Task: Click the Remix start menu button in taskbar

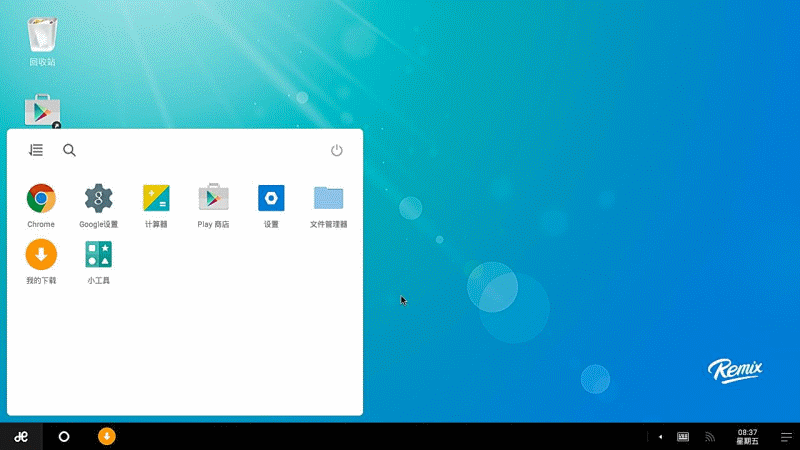Action: click(x=21, y=437)
